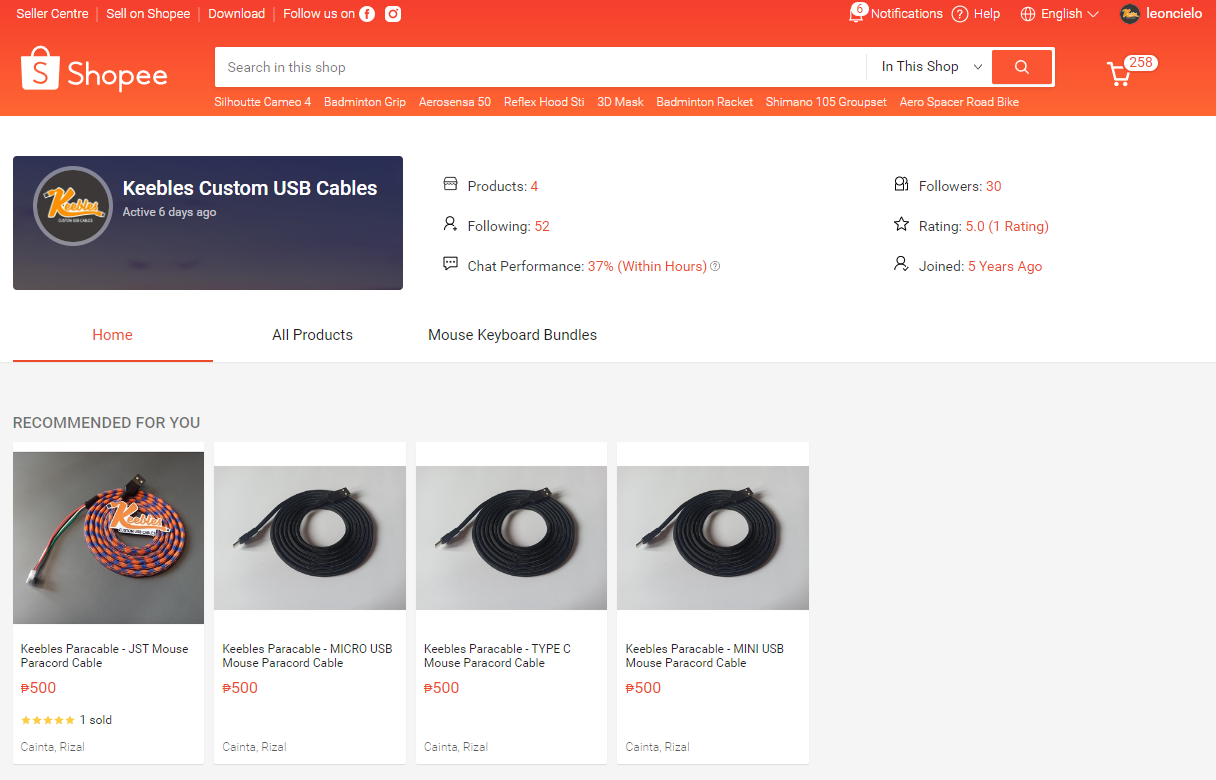The width and height of the screenshot is (1216, 780).
Task: Click the JST Mouse Paracord Cable title
Action: coord(105,656)
